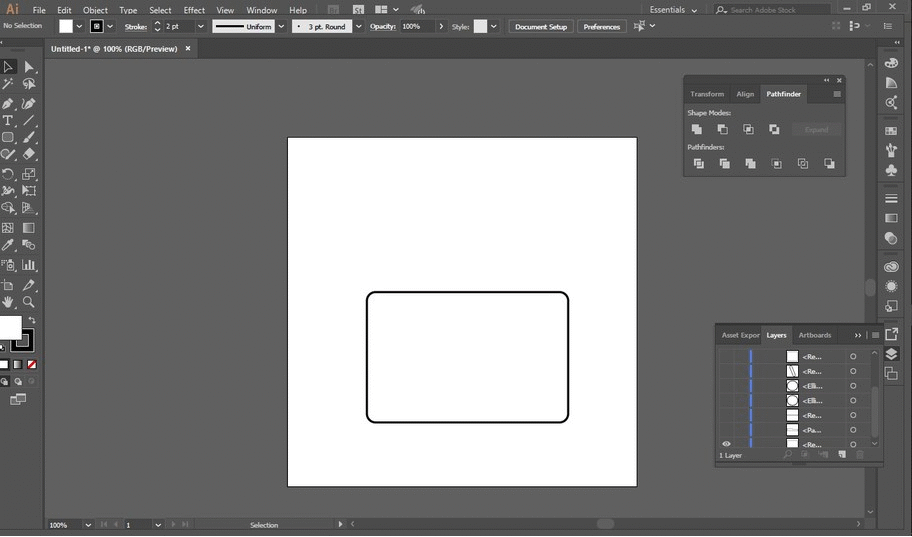Select the Eyedropper tool
912x537 pixels.
(x=8, y=244)
